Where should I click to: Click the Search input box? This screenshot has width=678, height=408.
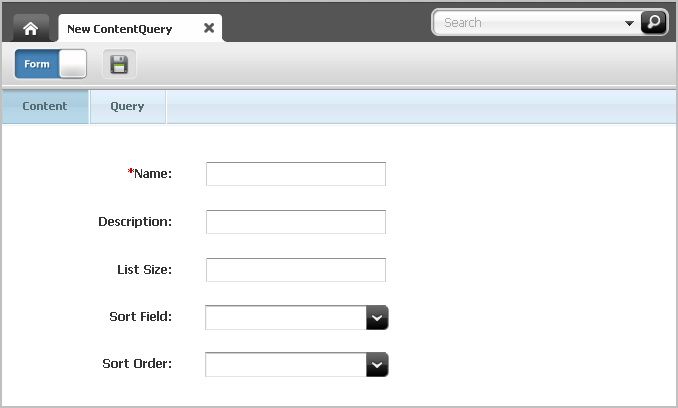click(x=530, y=22)
